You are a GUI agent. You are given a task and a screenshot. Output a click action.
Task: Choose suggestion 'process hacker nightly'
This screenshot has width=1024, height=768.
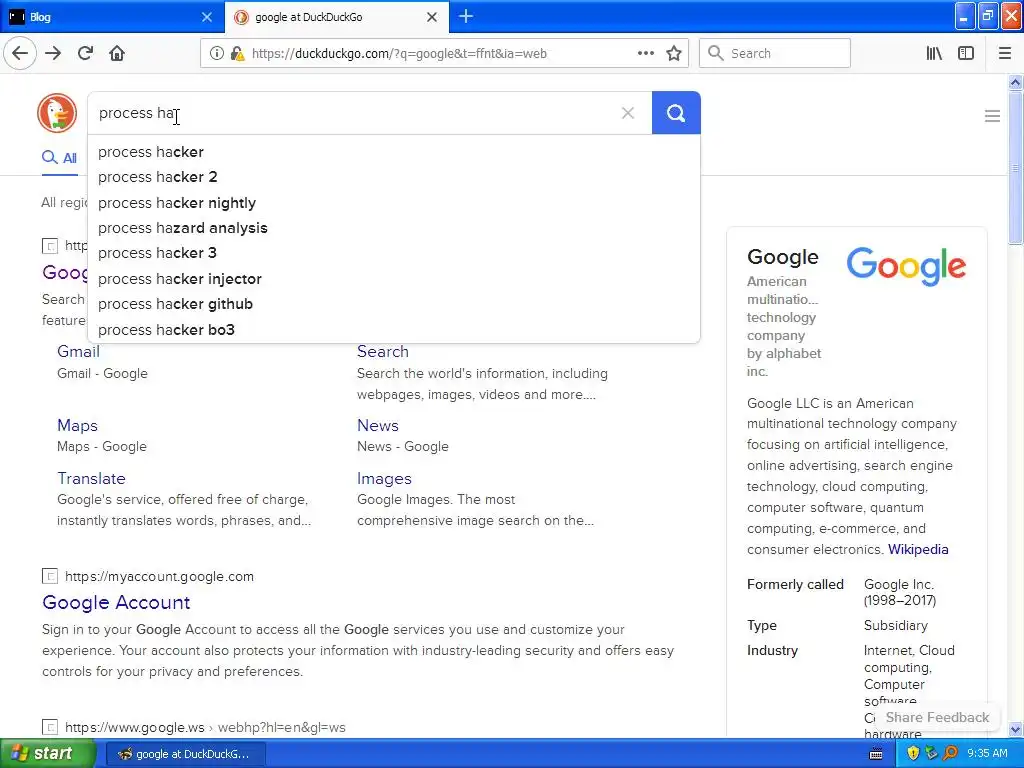[394, 202]
